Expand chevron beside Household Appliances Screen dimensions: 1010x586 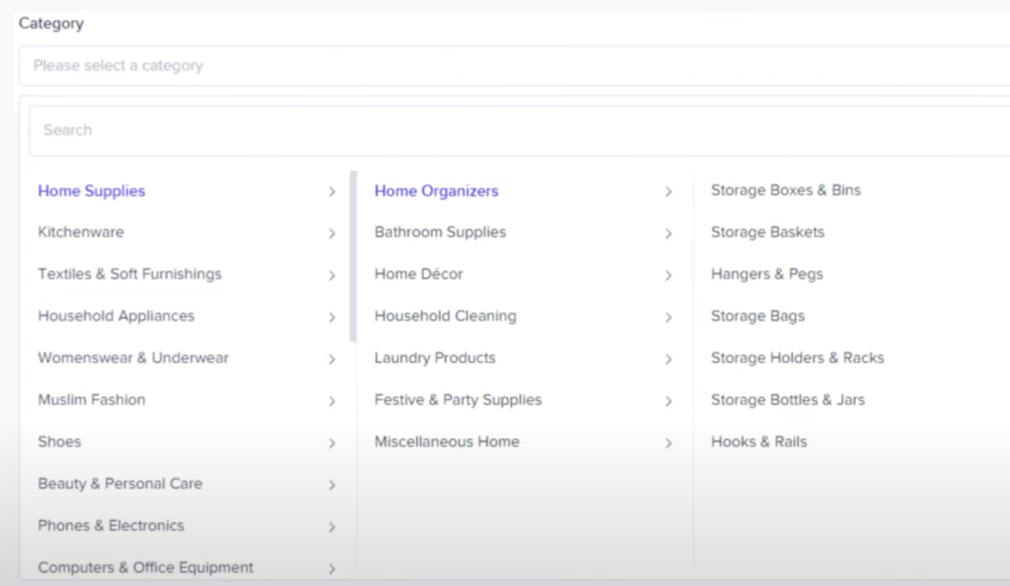pyautogui.click(x=332, y=317)
